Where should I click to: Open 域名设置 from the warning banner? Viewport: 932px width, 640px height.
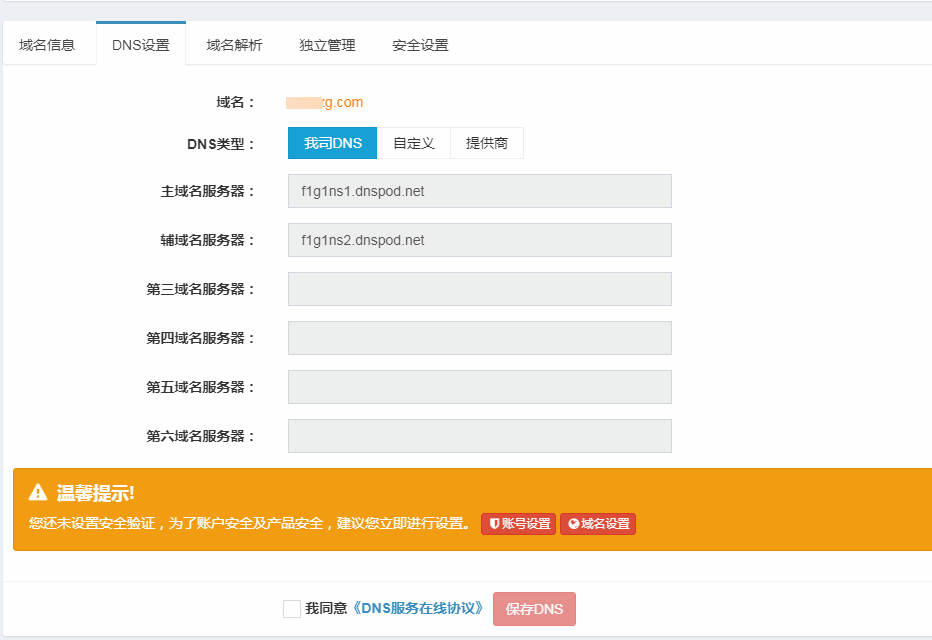pos(598,524)
